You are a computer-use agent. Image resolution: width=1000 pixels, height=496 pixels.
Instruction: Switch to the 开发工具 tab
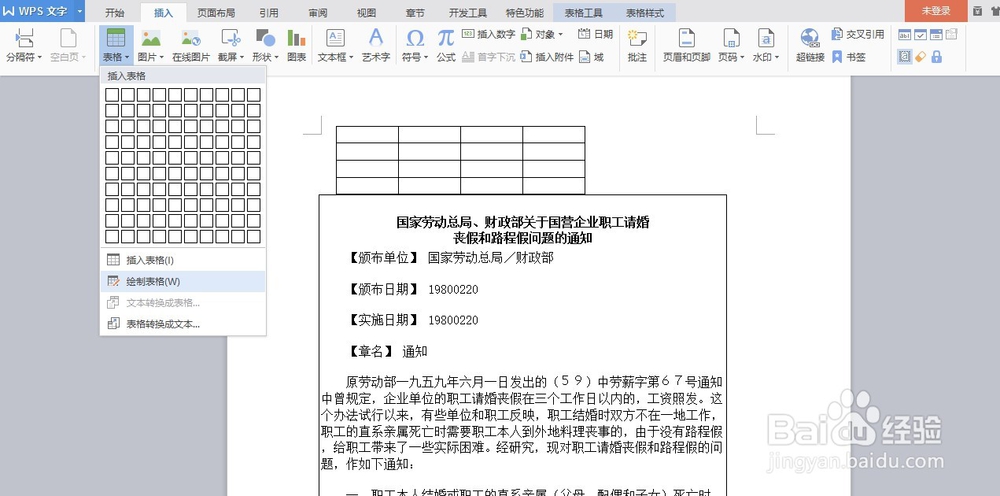point(468,13)
